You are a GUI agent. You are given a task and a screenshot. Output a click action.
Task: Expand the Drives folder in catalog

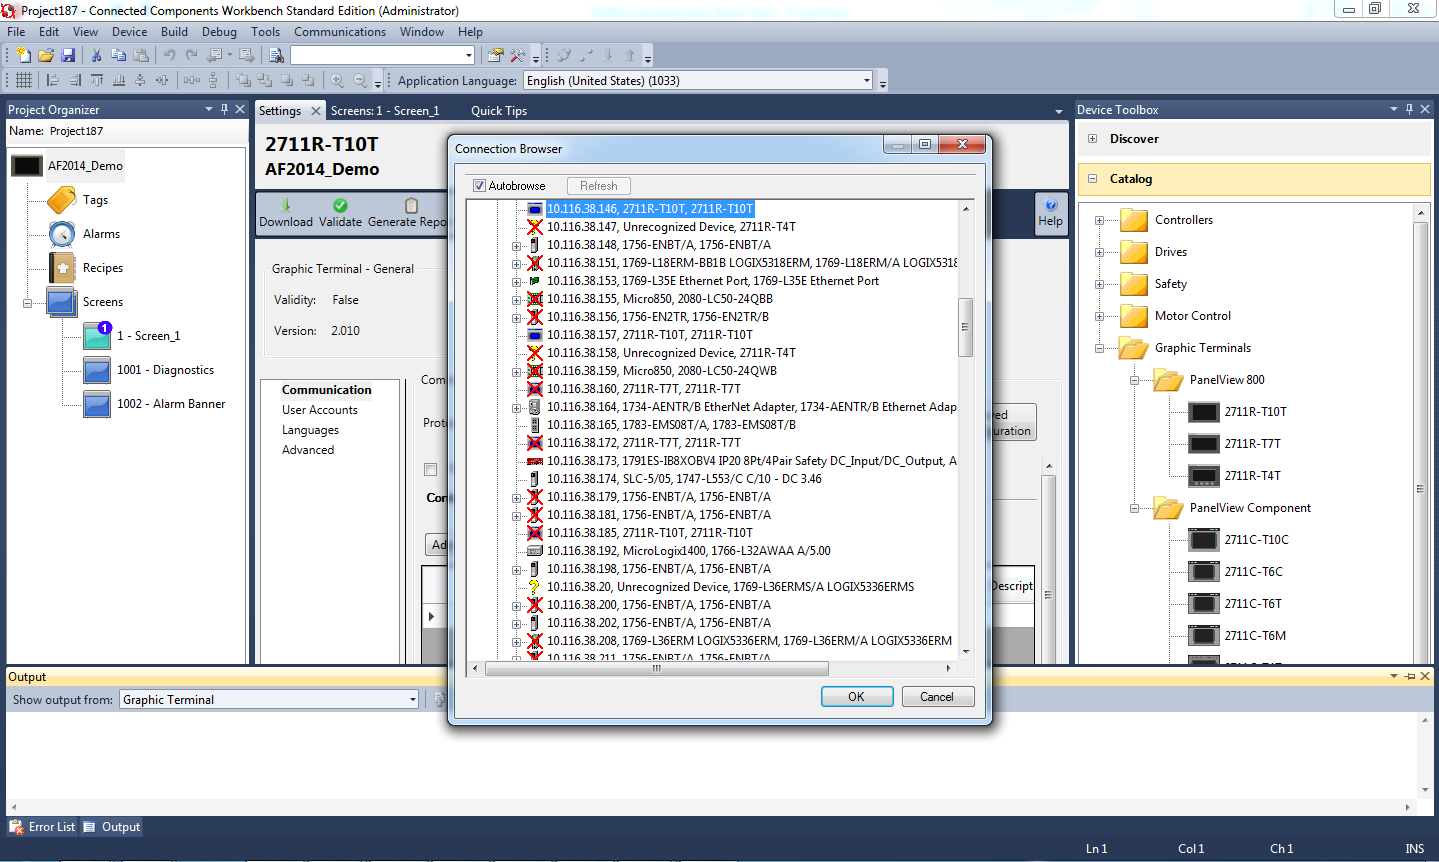pos(1099,253)
